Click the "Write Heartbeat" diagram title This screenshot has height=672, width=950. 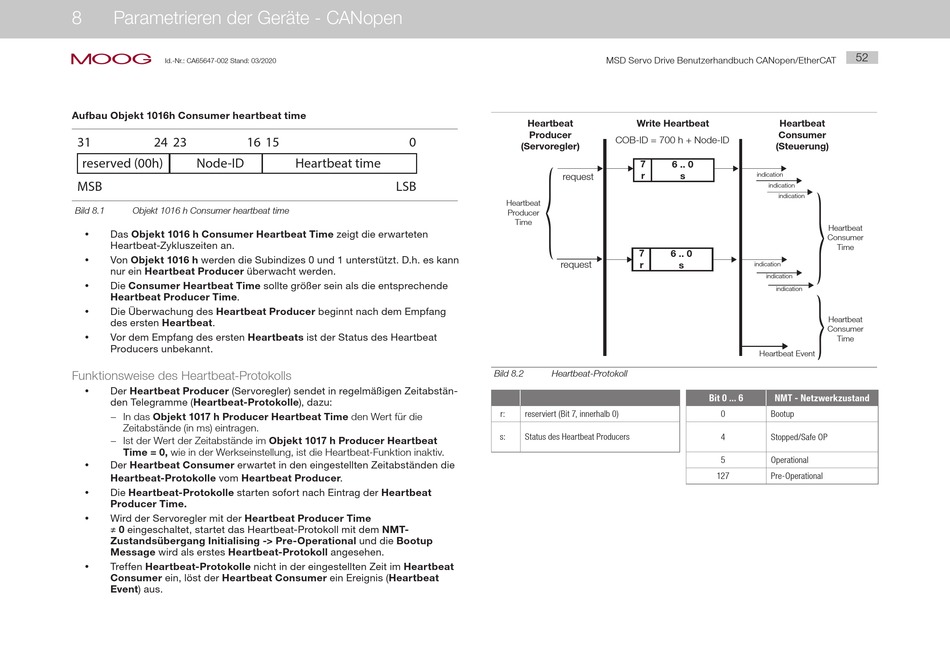click(x=673, y=124)
